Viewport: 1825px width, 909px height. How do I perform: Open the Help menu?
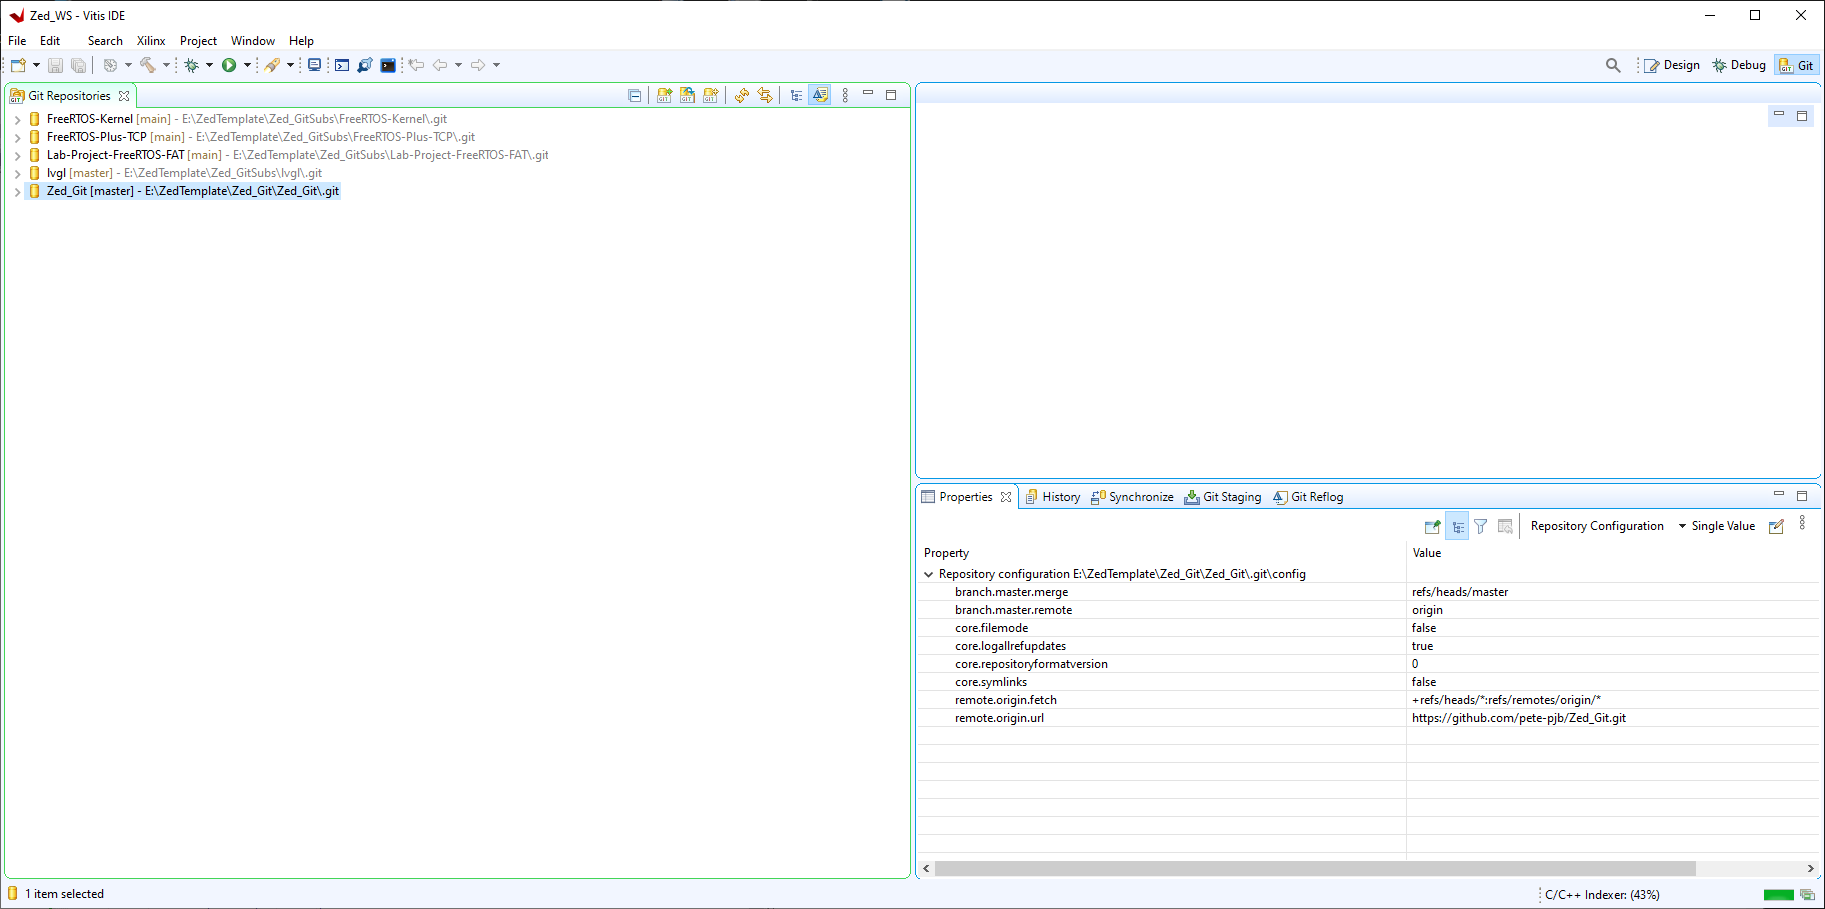tap(301, 41)
